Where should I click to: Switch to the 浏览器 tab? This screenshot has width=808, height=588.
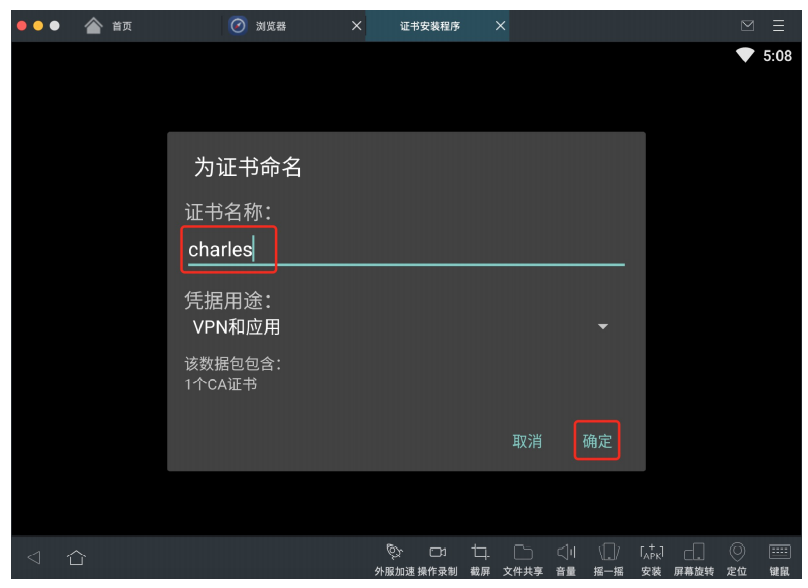[x=294, y=26]
